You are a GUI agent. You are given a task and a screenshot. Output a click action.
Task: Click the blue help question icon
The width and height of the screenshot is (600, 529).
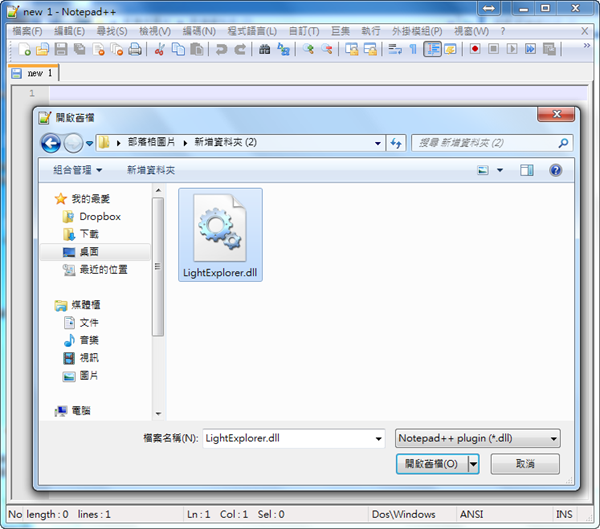coord(556,170)
